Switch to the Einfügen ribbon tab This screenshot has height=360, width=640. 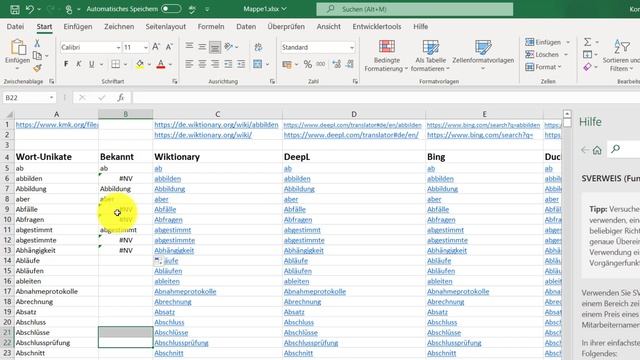click(78, 27)
